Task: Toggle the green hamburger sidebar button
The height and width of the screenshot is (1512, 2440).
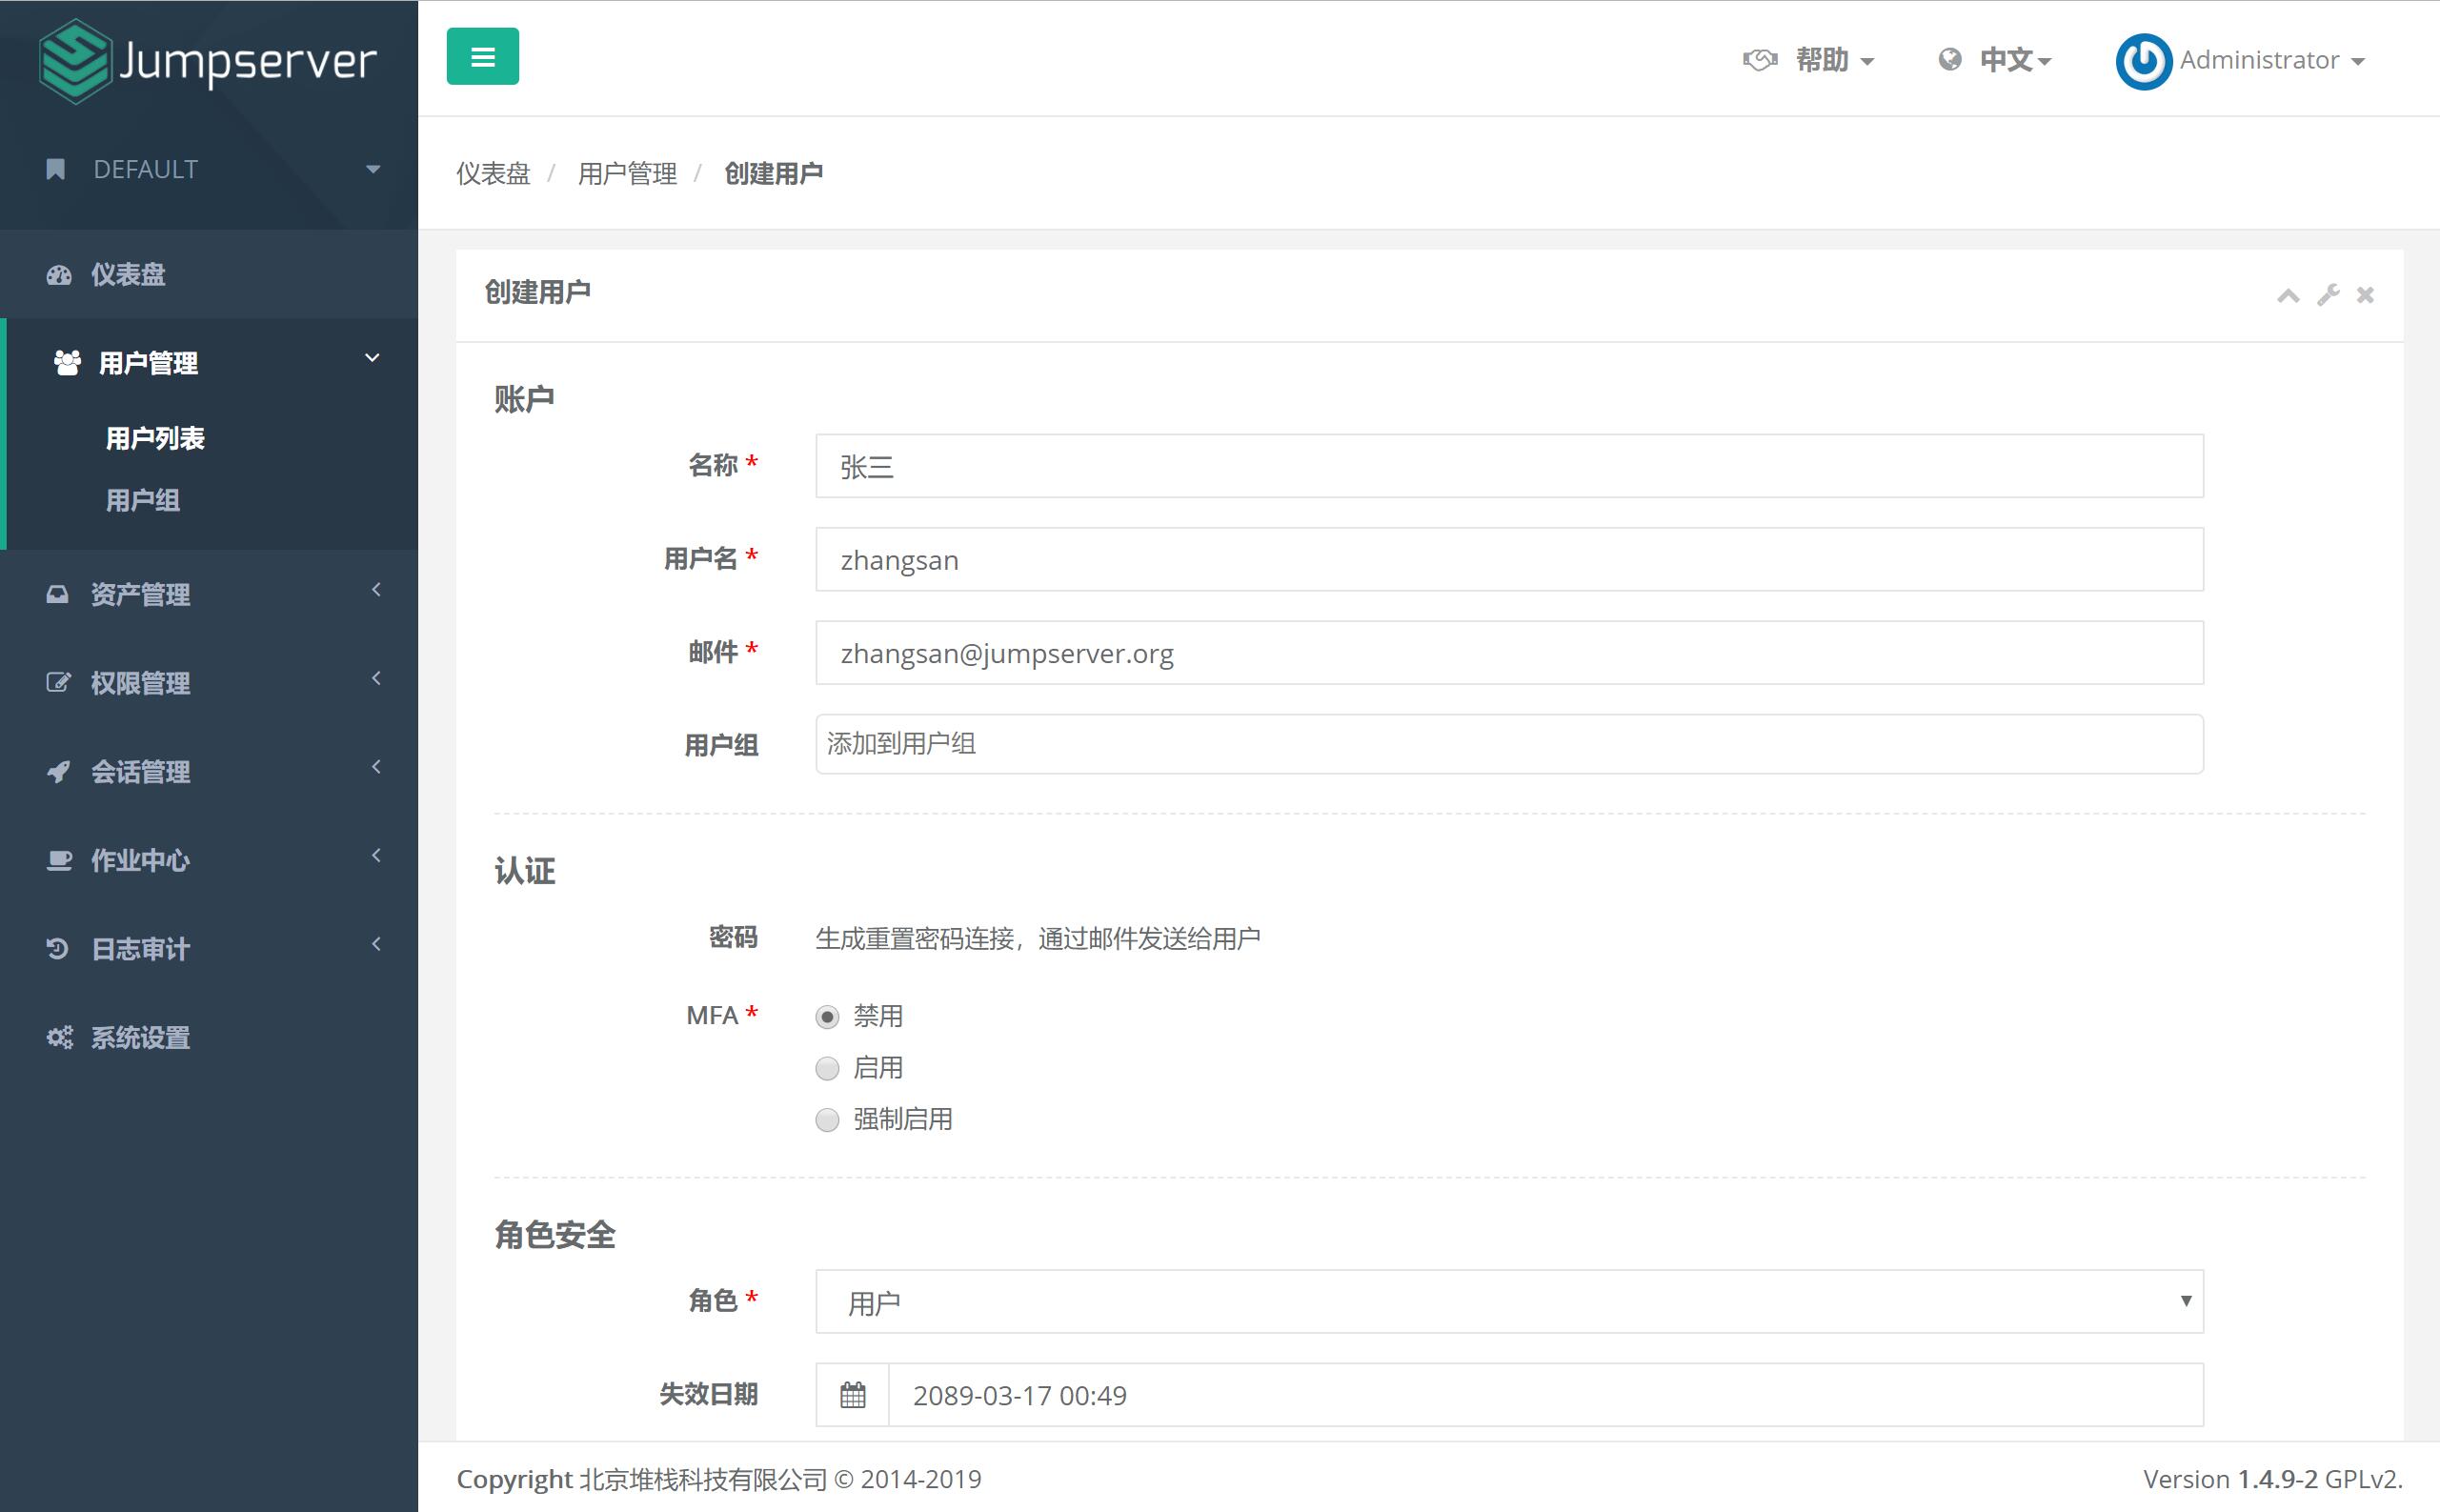Action: [482, 57]
